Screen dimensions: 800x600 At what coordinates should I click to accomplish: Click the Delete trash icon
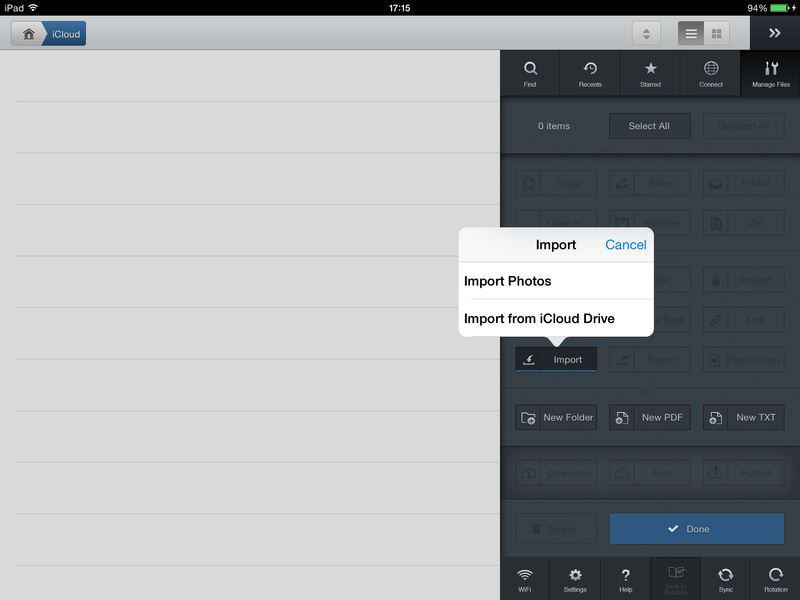pyautogui.click(x=536, y=529)
